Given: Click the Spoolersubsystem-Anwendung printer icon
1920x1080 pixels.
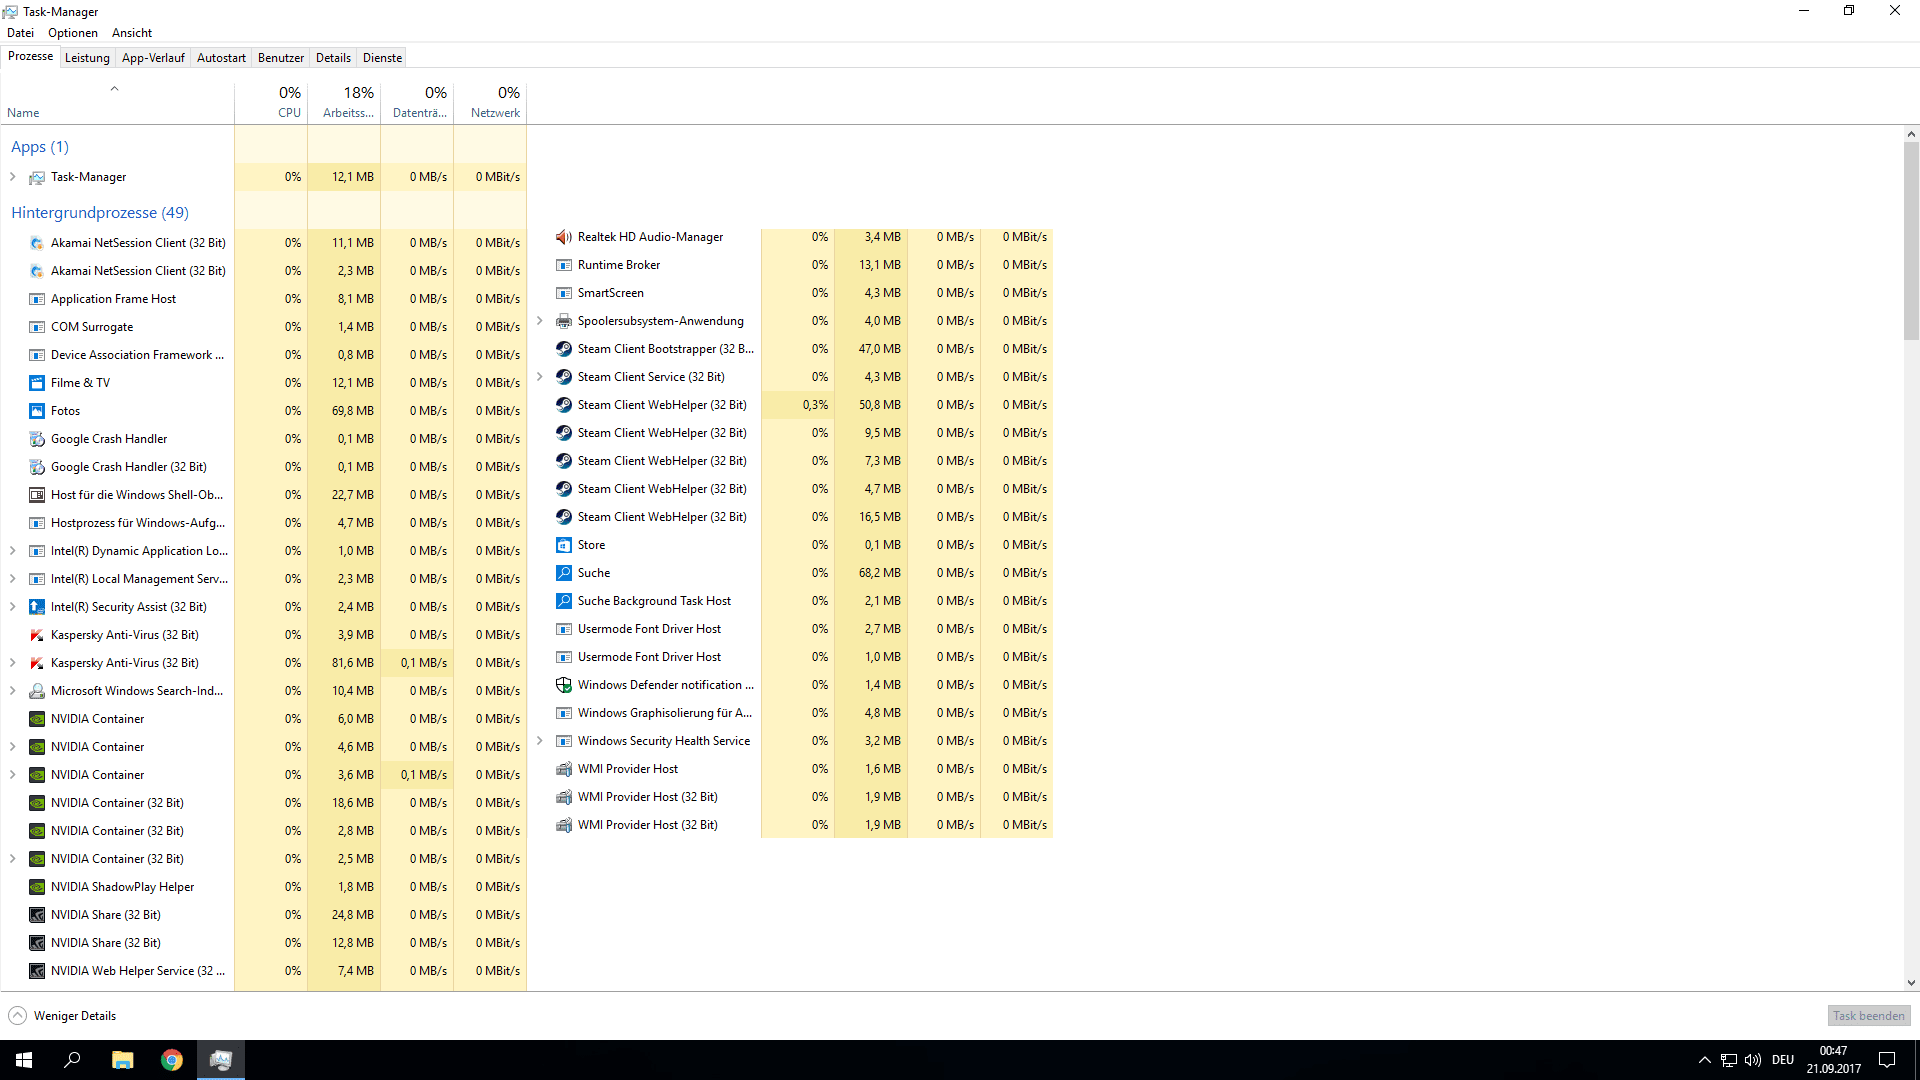Looking at the screenshot, I should [x=564, y=321].
